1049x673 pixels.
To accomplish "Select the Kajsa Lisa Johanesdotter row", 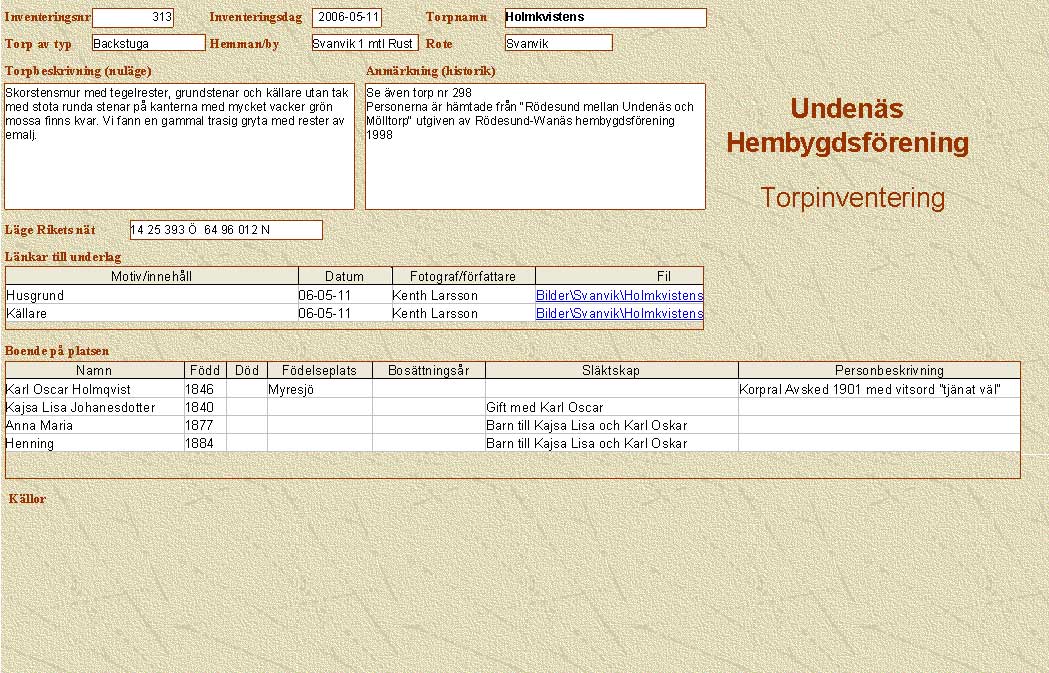I will [95, 407].
